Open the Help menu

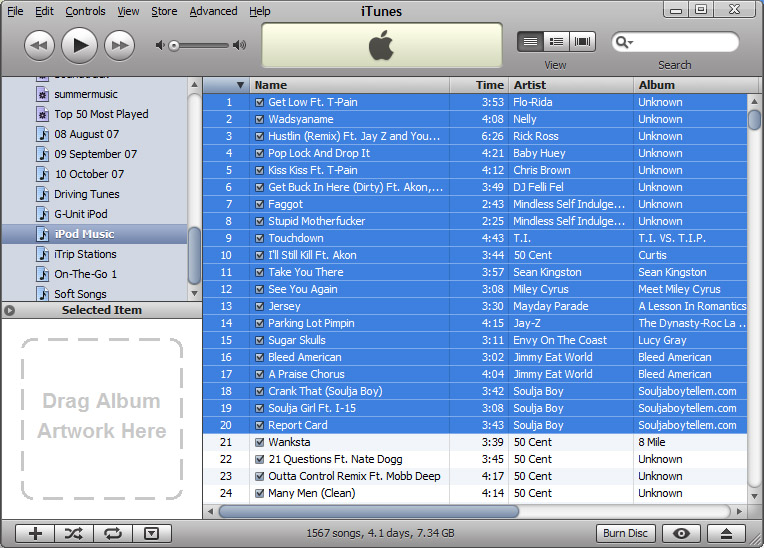(260, 11)
